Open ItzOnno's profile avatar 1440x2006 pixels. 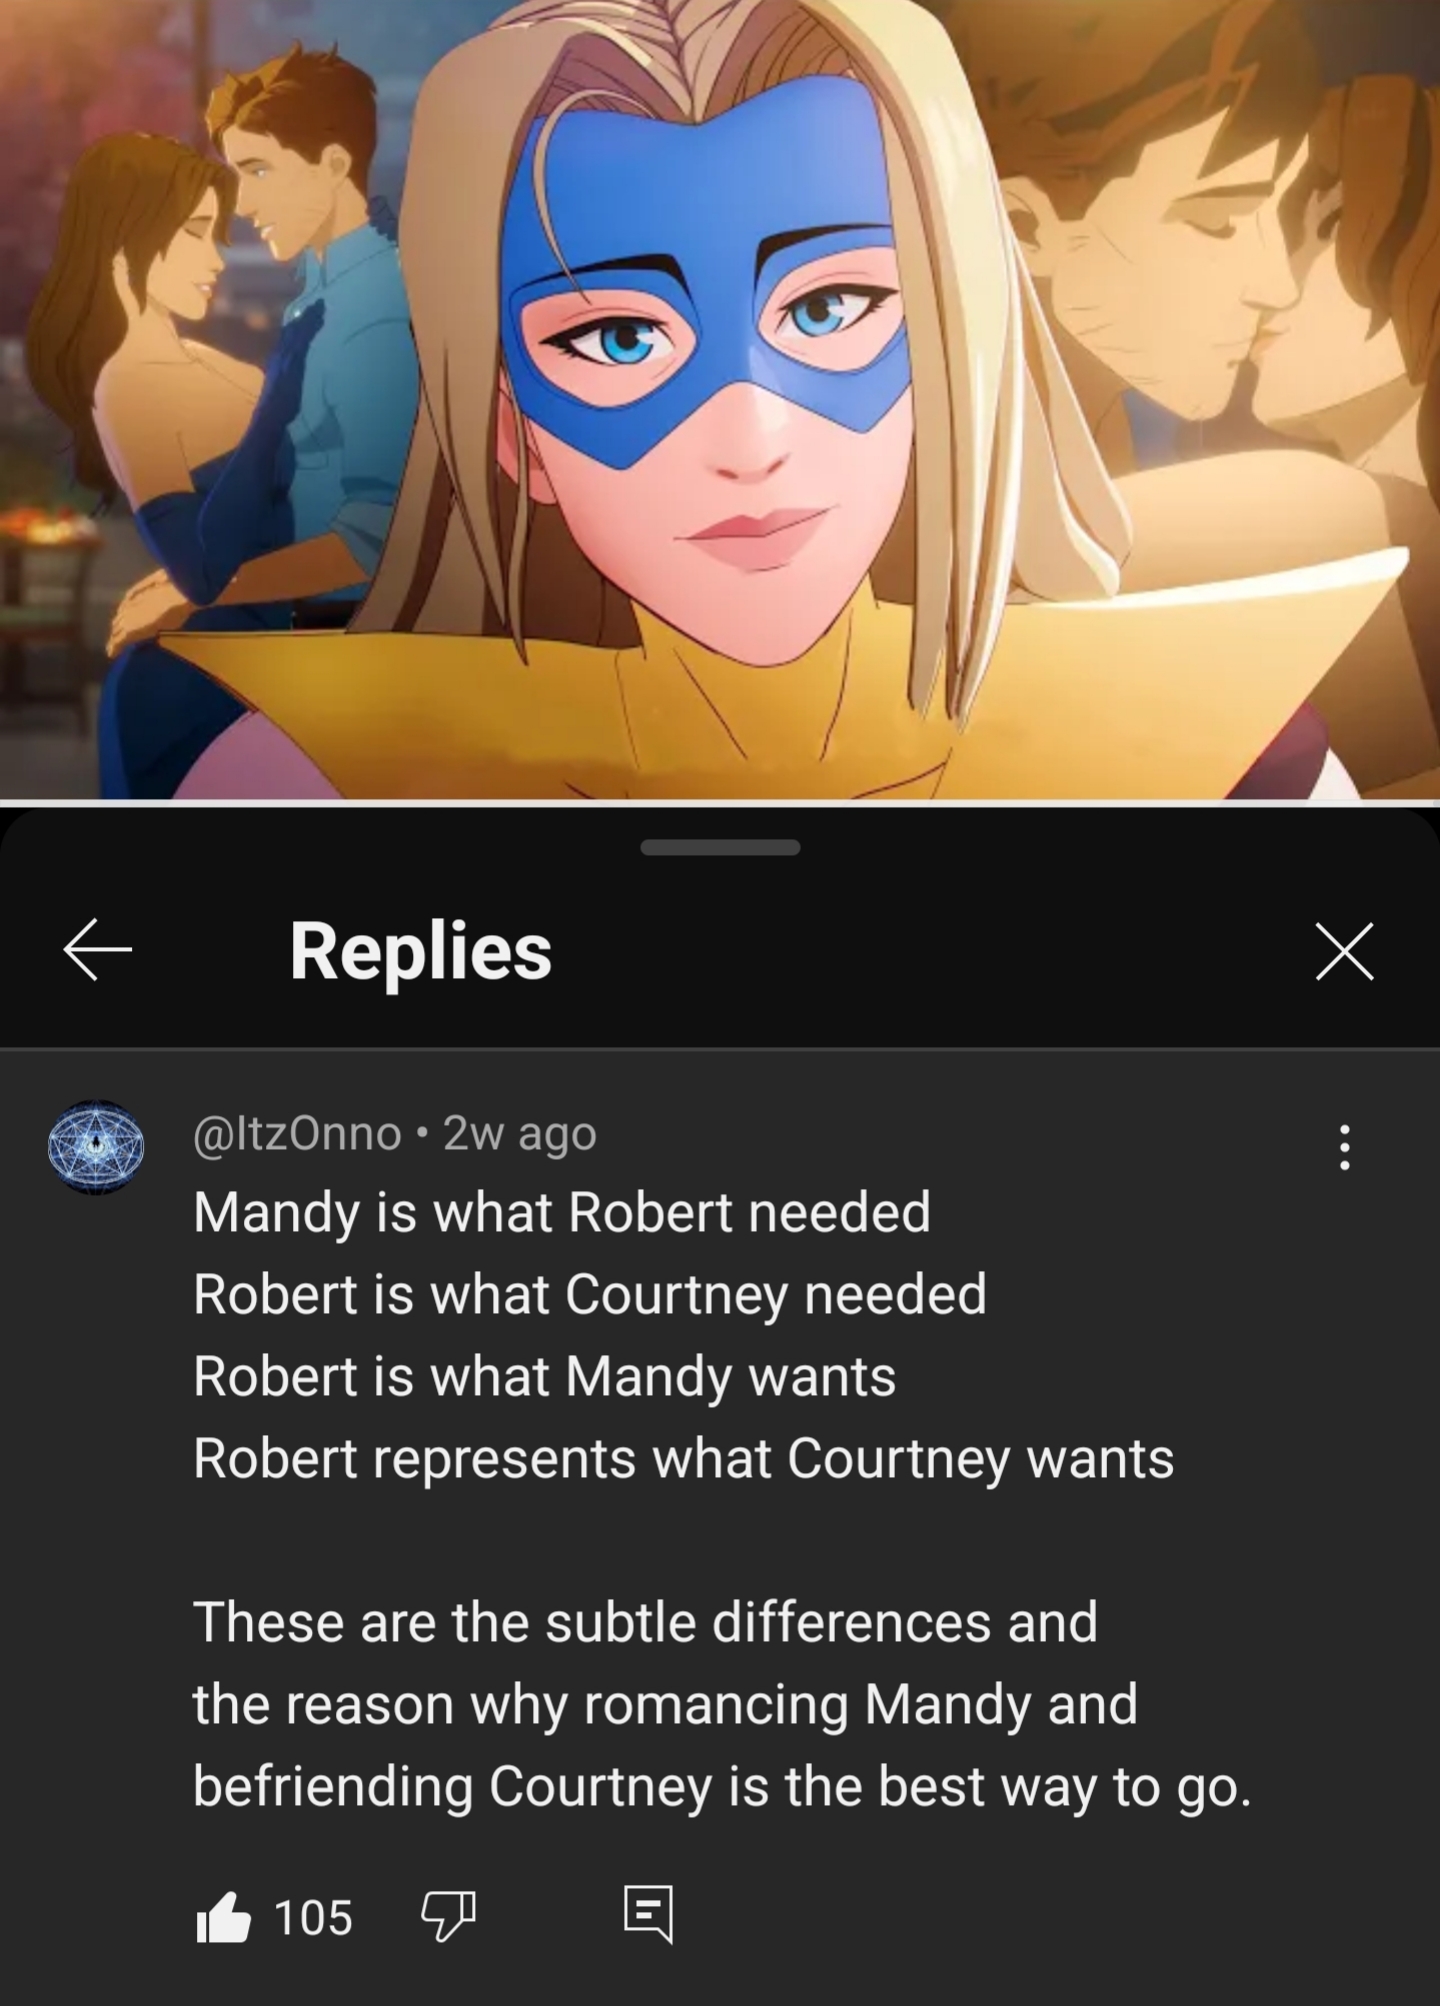96,1147
